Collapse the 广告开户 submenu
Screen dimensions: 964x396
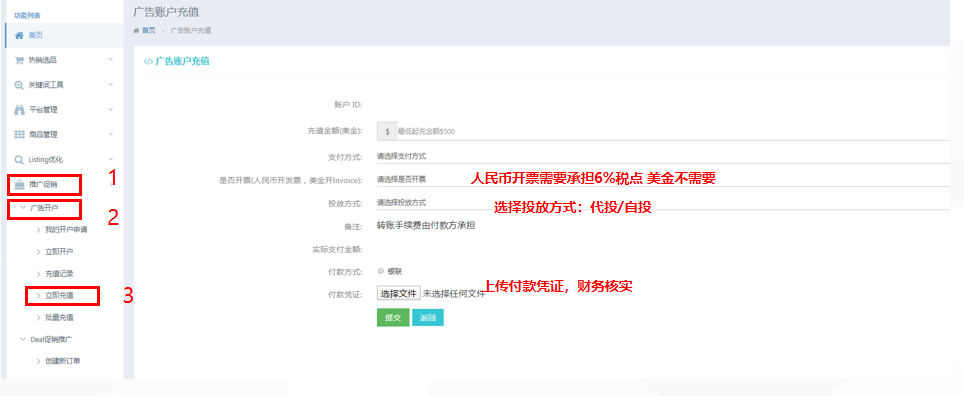[x=23, y=208]
